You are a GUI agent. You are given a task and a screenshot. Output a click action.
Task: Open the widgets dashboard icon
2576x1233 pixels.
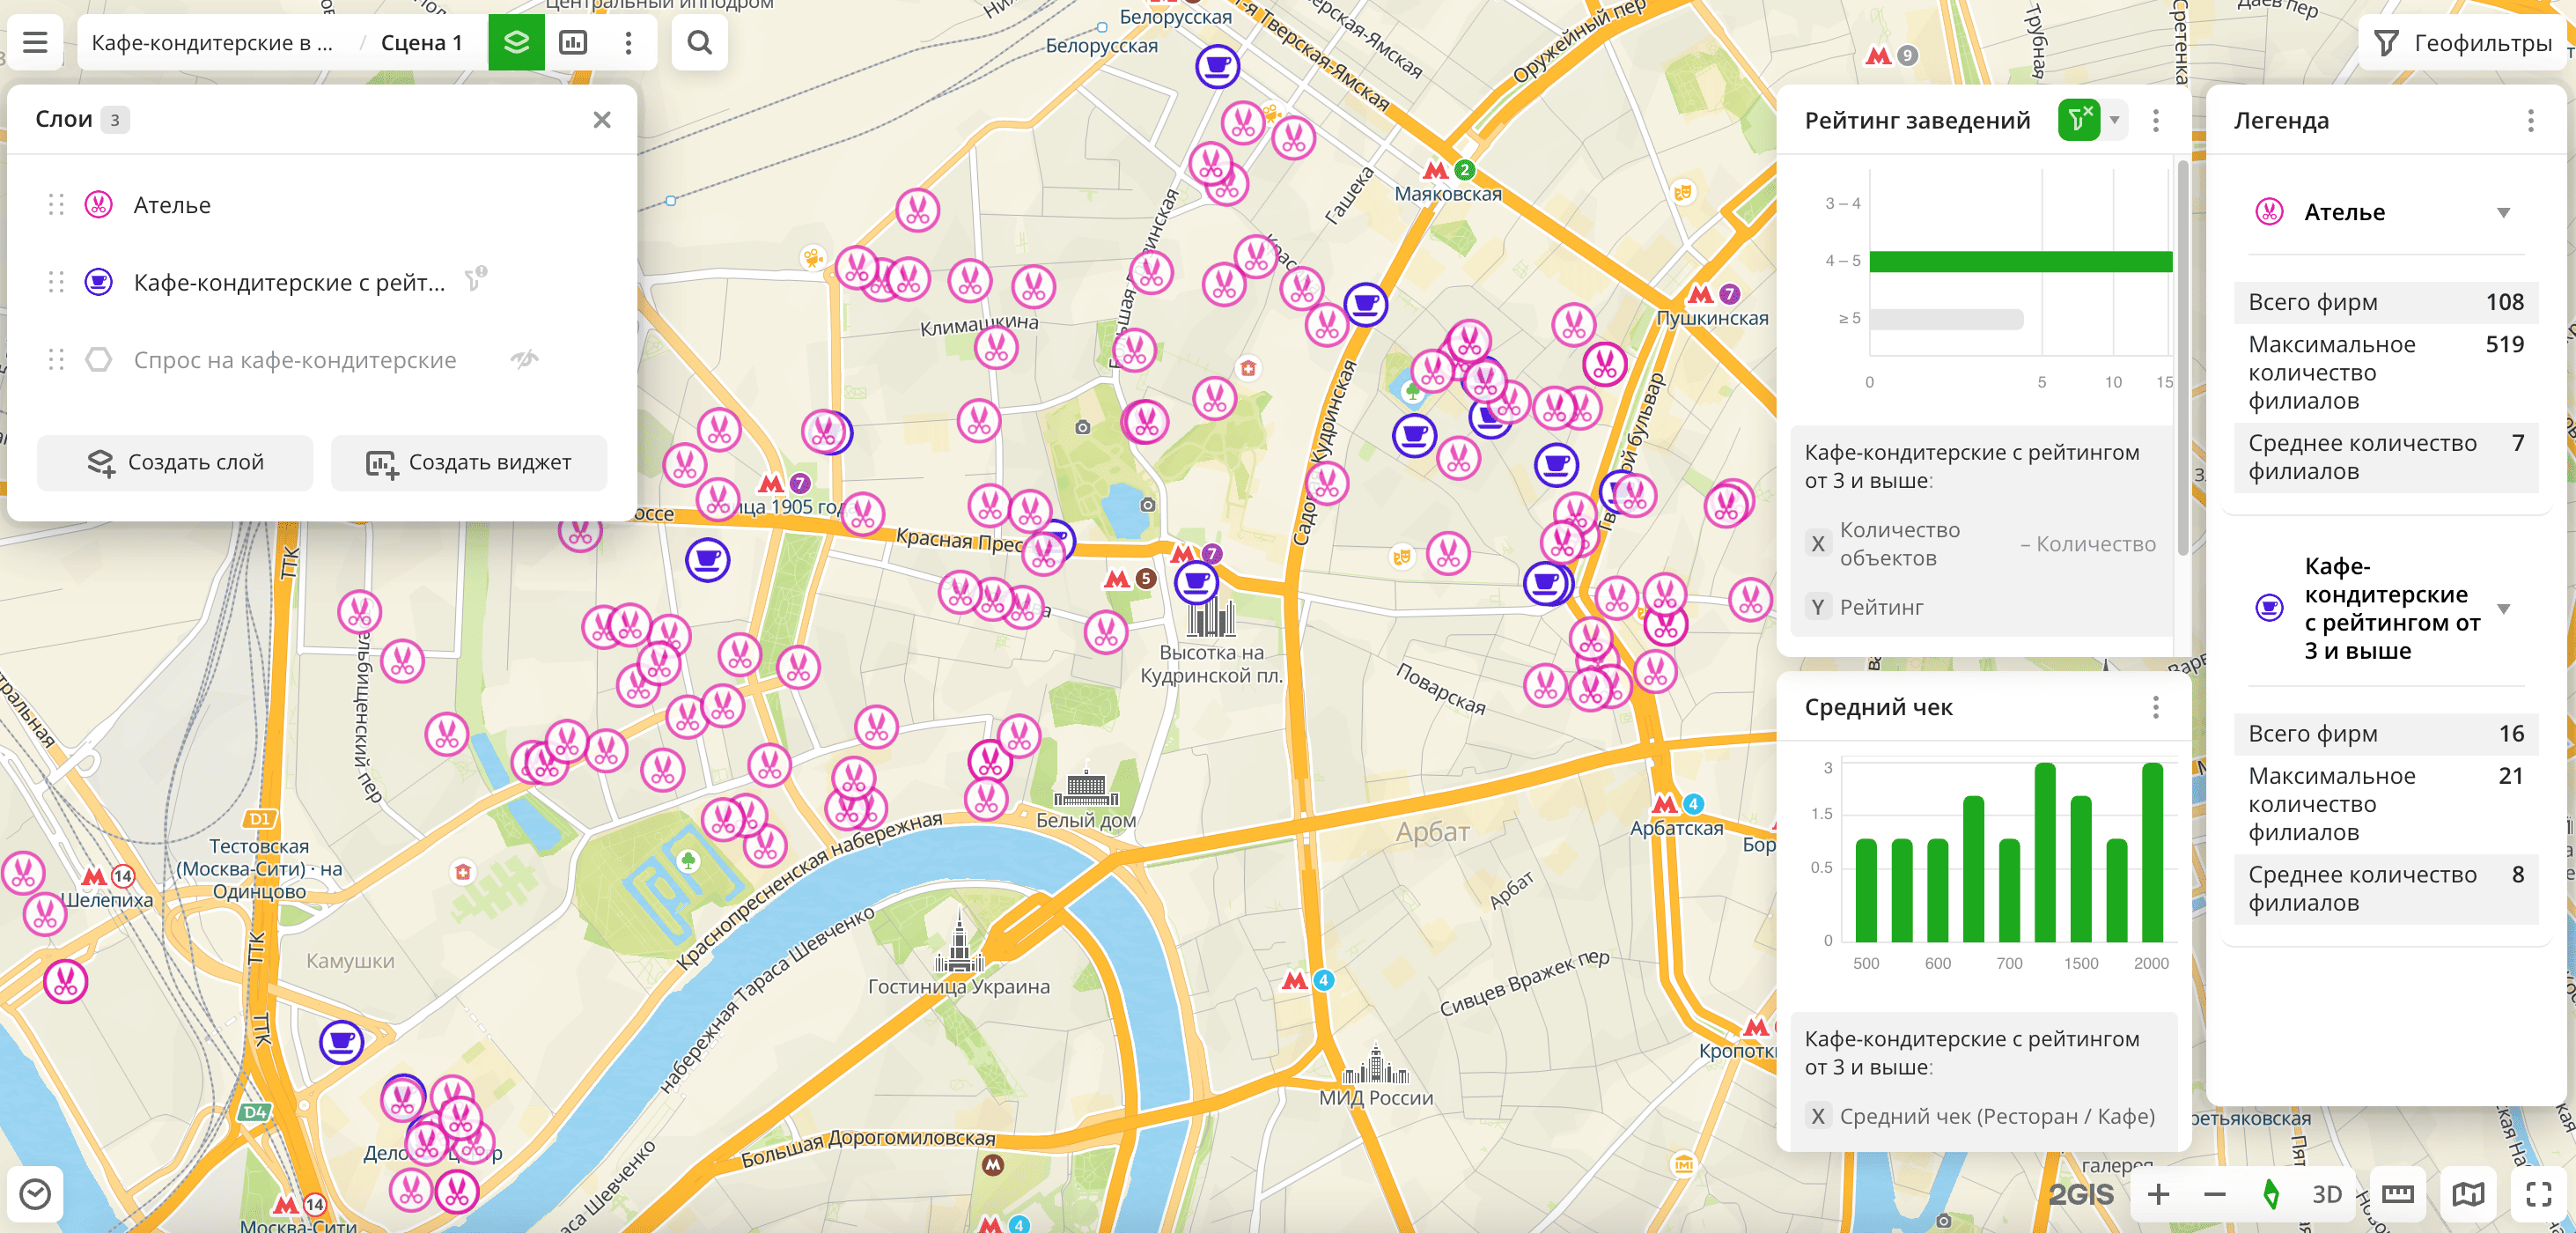coord(573,43)
